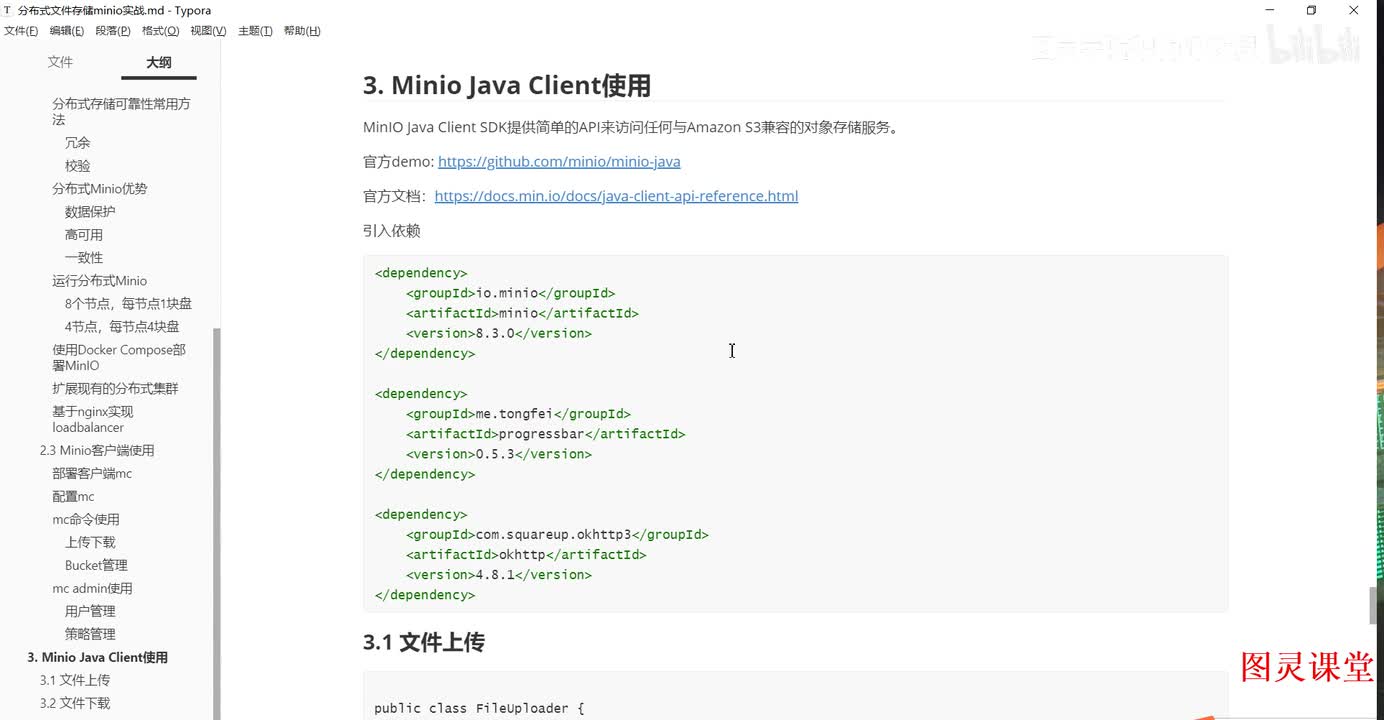
Task: Minimize the Typora window
Action: 1270,10
